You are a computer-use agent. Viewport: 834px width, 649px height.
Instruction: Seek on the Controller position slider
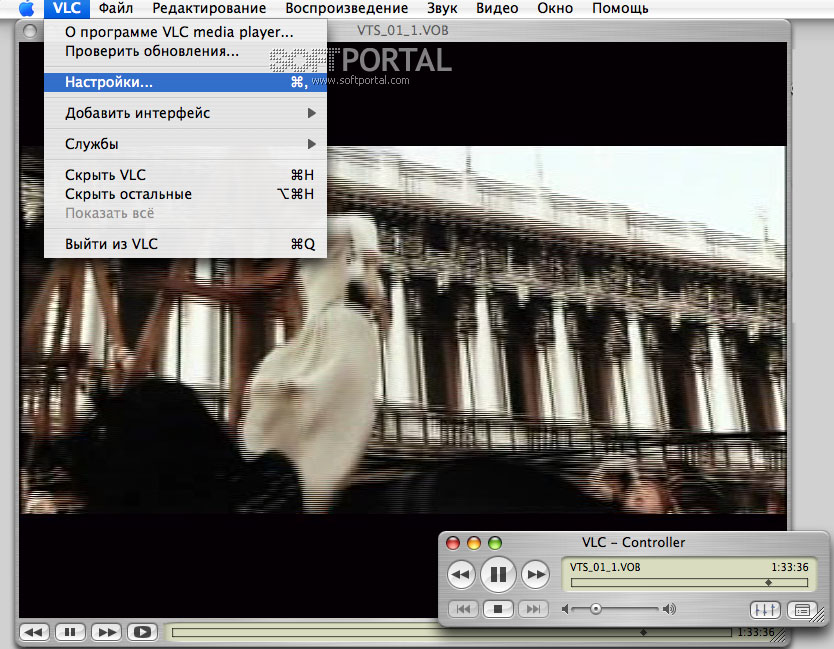pyautogui.click(x=689, y=583)
